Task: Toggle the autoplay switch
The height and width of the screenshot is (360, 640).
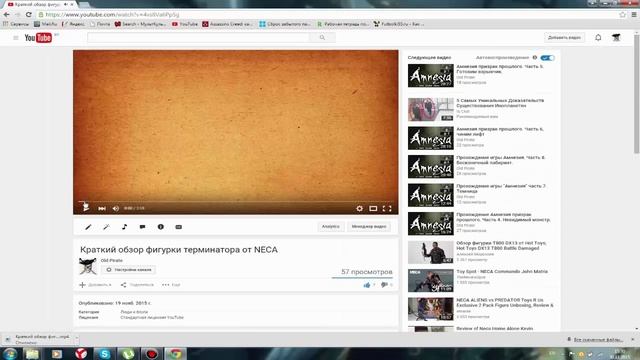Action: [547, 58]
